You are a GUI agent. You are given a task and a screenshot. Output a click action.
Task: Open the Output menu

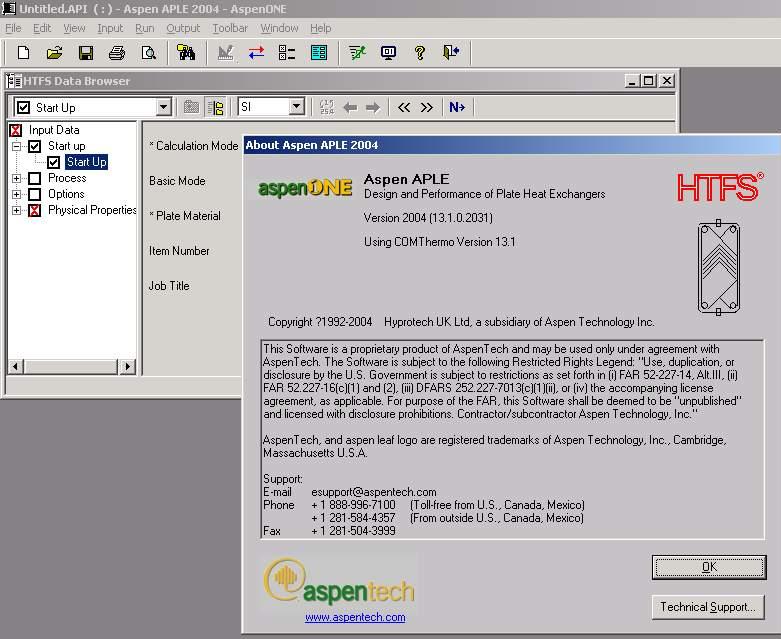point(183,28)
